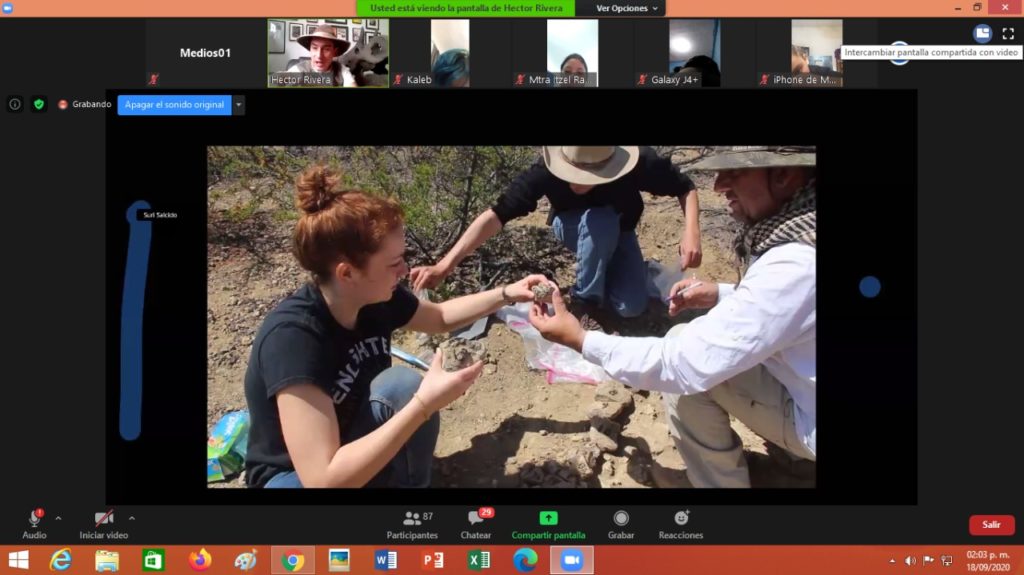Open the Reacciones menu
The width and height of the screenshot is (1024, 575).
pos(680,525)
